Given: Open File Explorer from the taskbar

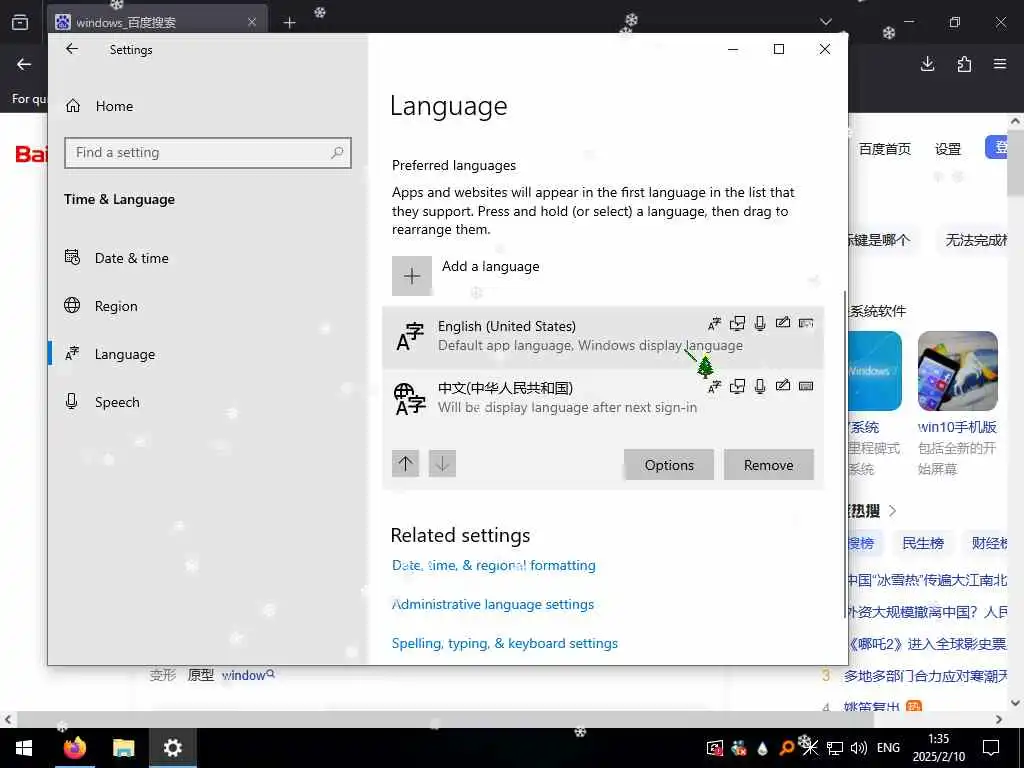Looking at the screenshot, I should click(123, 748).
